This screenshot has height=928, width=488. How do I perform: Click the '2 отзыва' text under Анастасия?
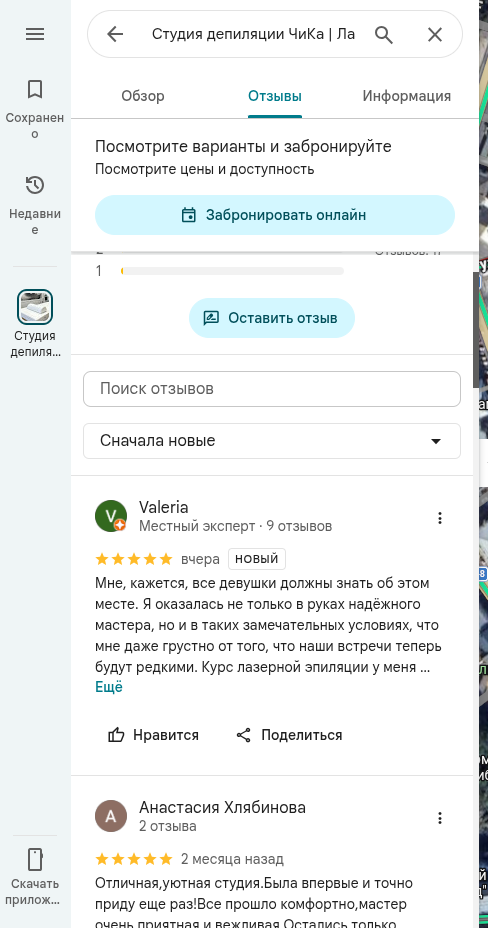tap(168, 826)
